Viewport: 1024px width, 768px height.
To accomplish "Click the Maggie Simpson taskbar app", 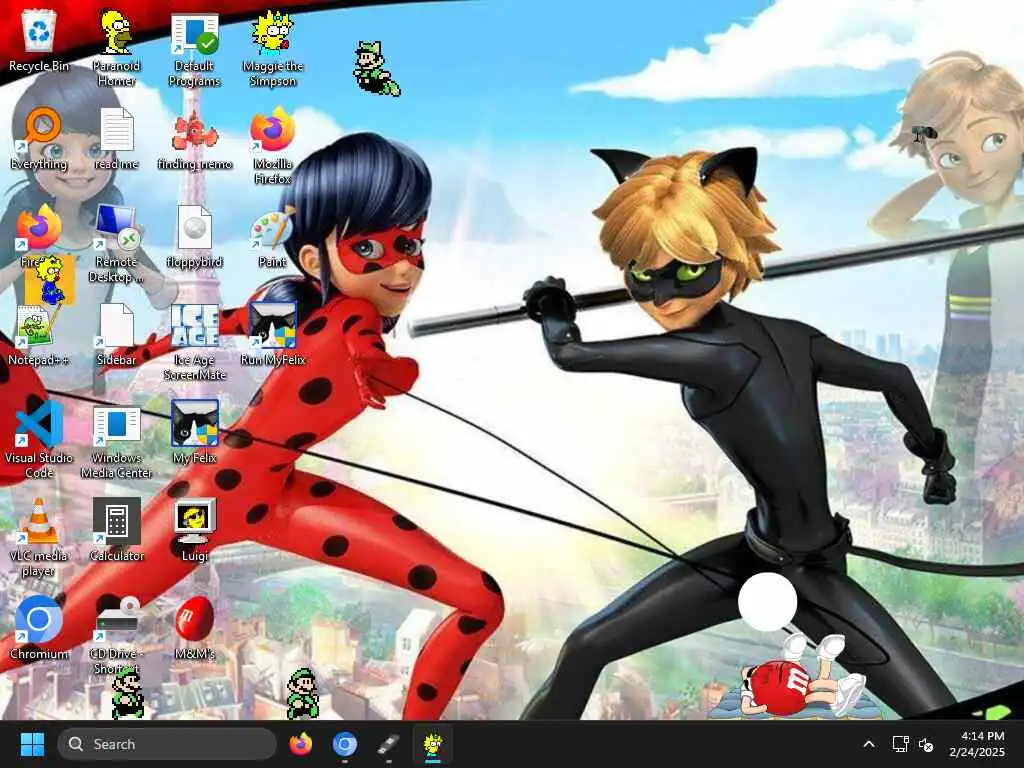I will coord(432,744).
